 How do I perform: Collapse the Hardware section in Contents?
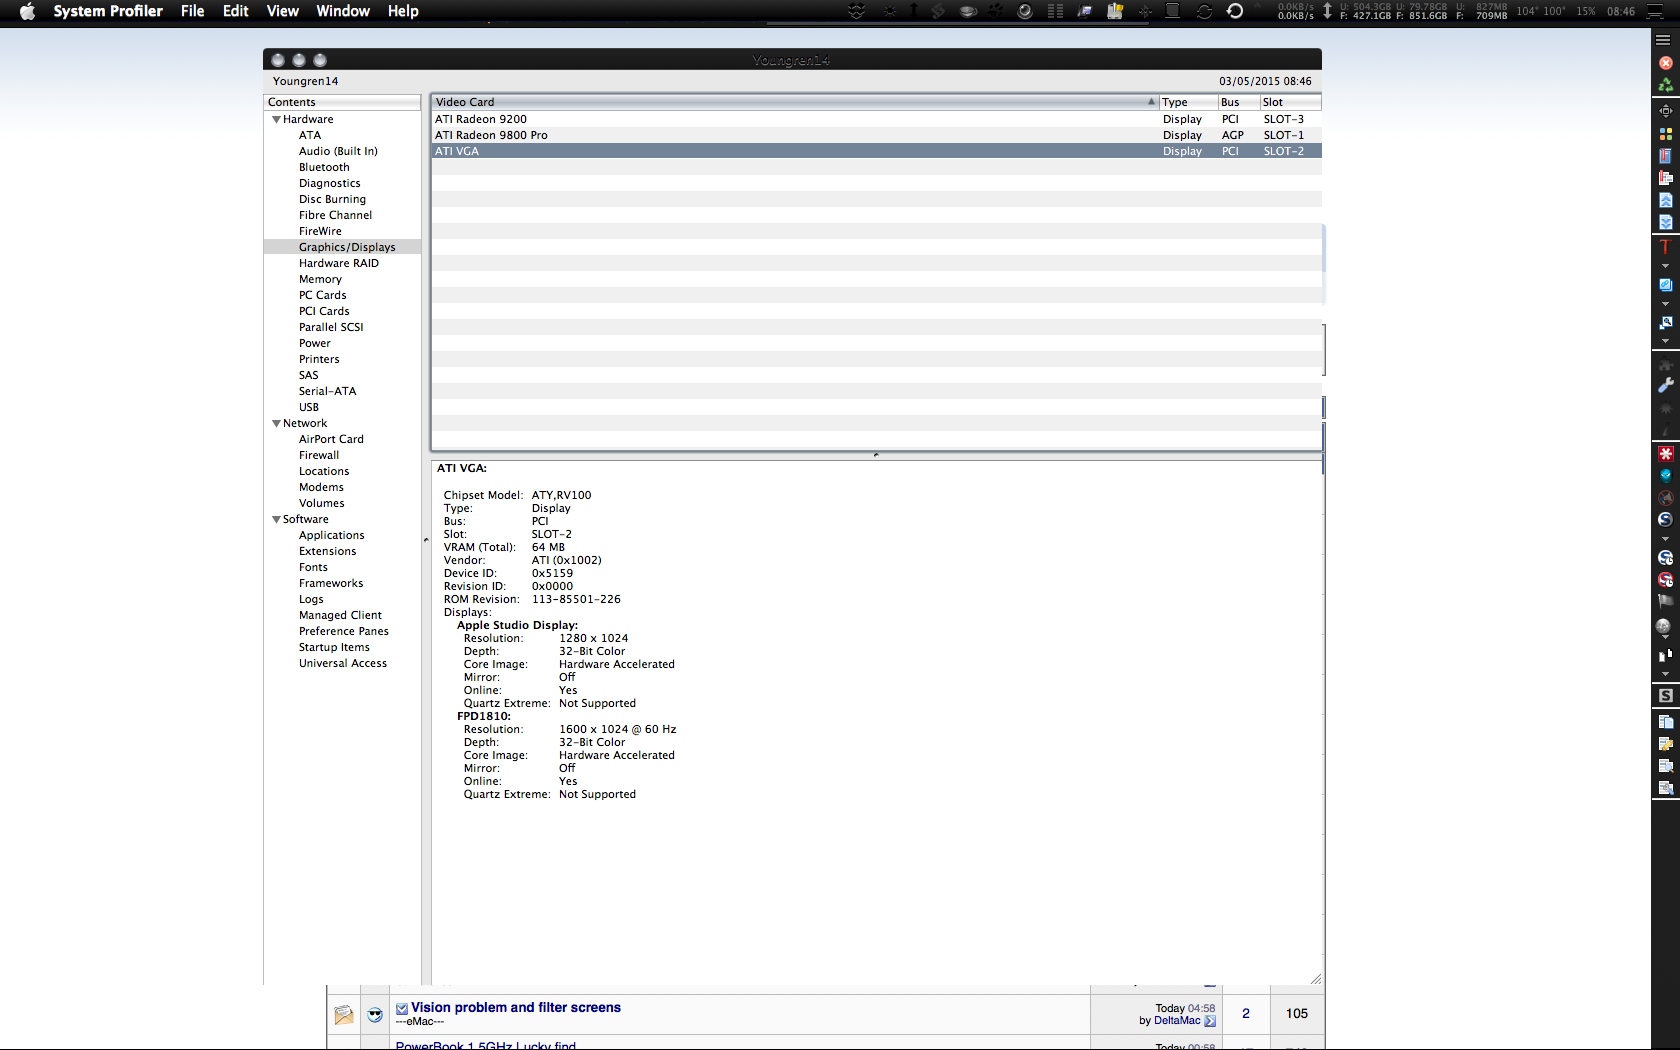277,119
